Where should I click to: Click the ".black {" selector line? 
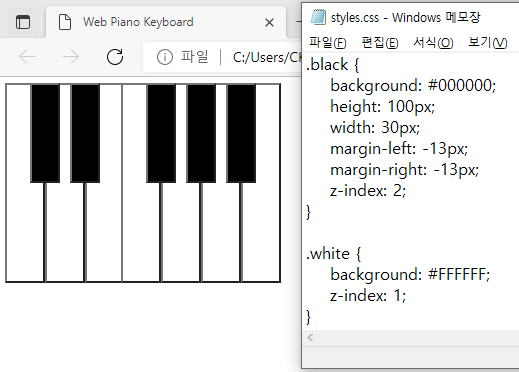(x=333, y=65)
